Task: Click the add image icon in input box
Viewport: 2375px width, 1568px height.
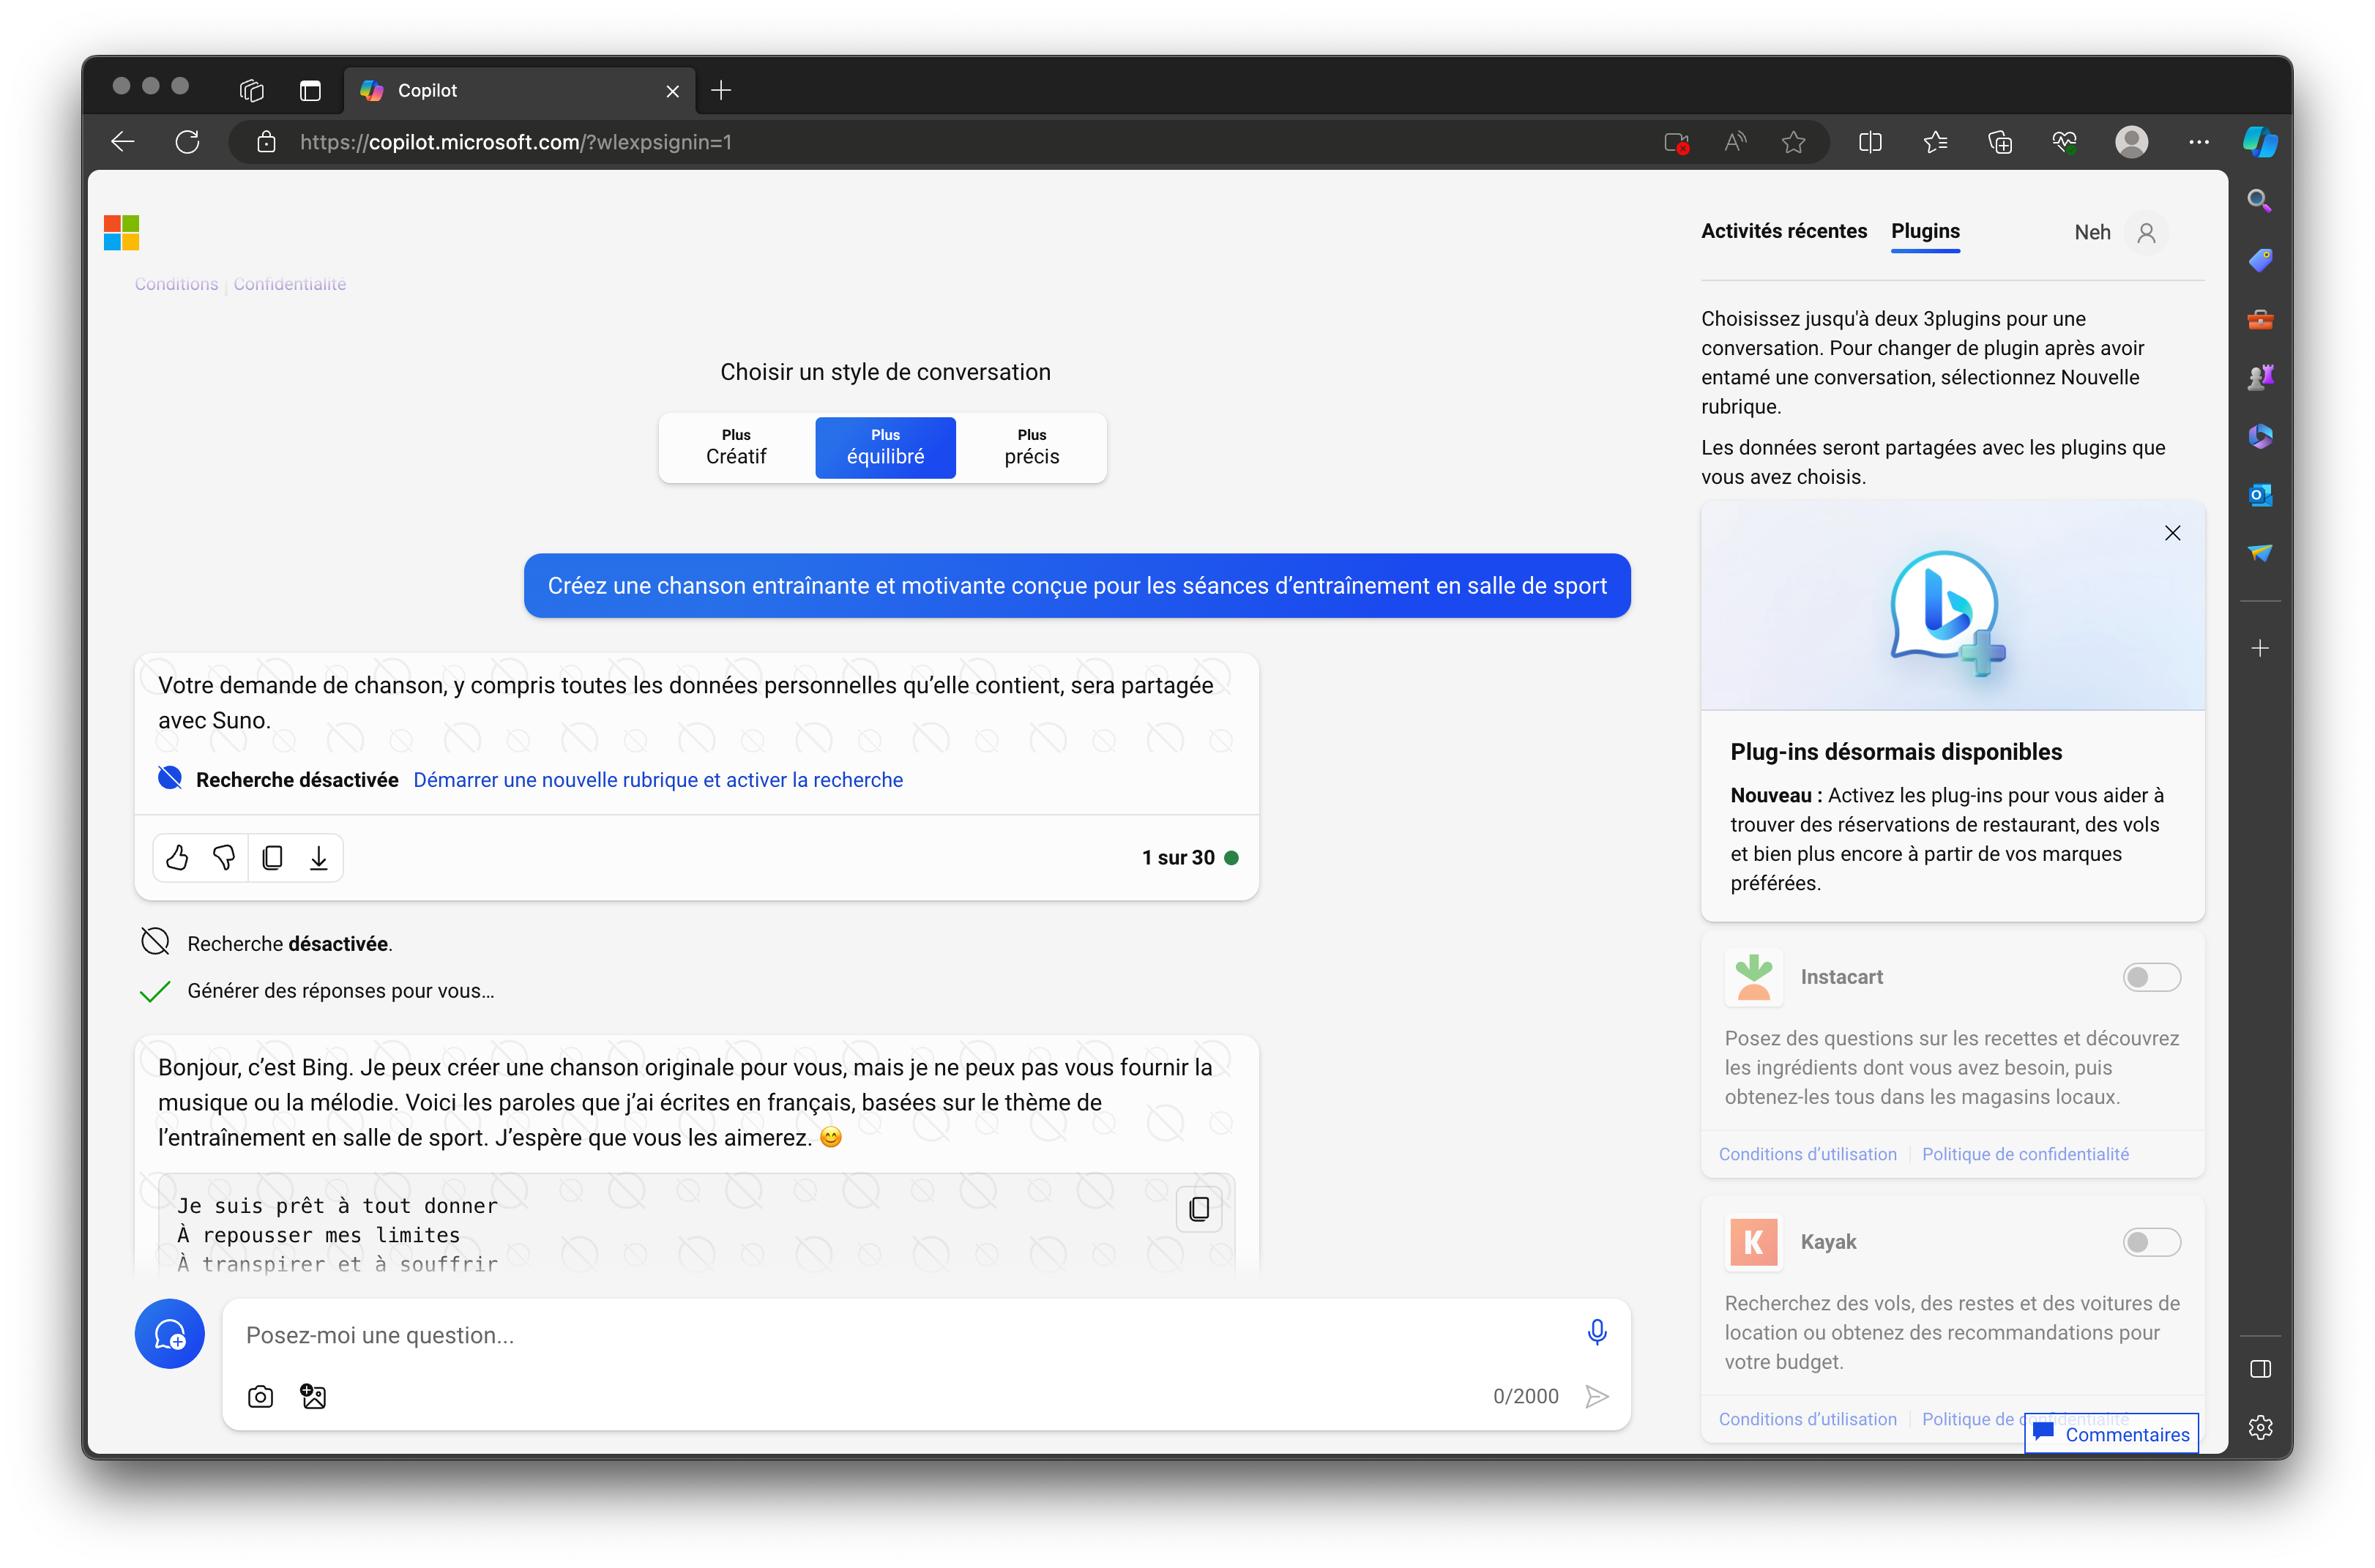Action: [313, 1396]
